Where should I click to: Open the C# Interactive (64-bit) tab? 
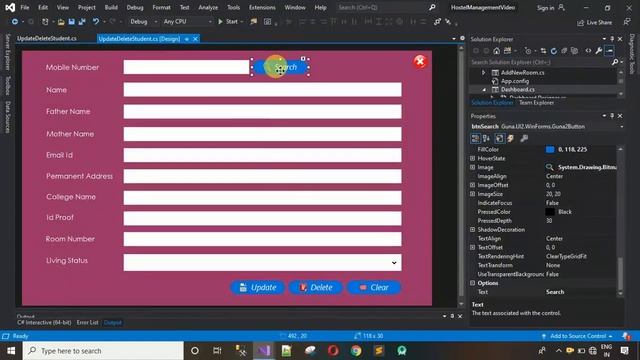coord(44,322)
